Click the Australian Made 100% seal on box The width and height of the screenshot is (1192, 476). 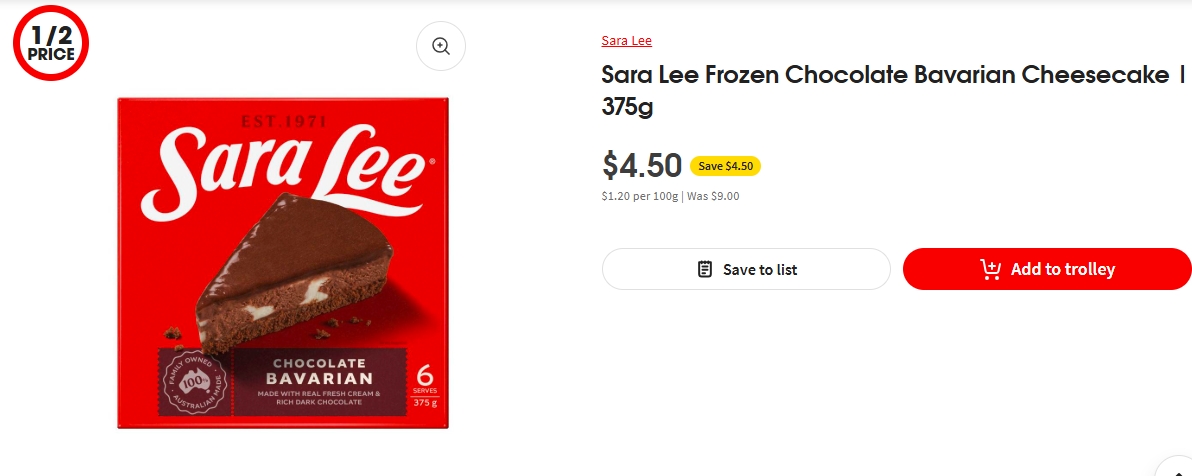194,383
